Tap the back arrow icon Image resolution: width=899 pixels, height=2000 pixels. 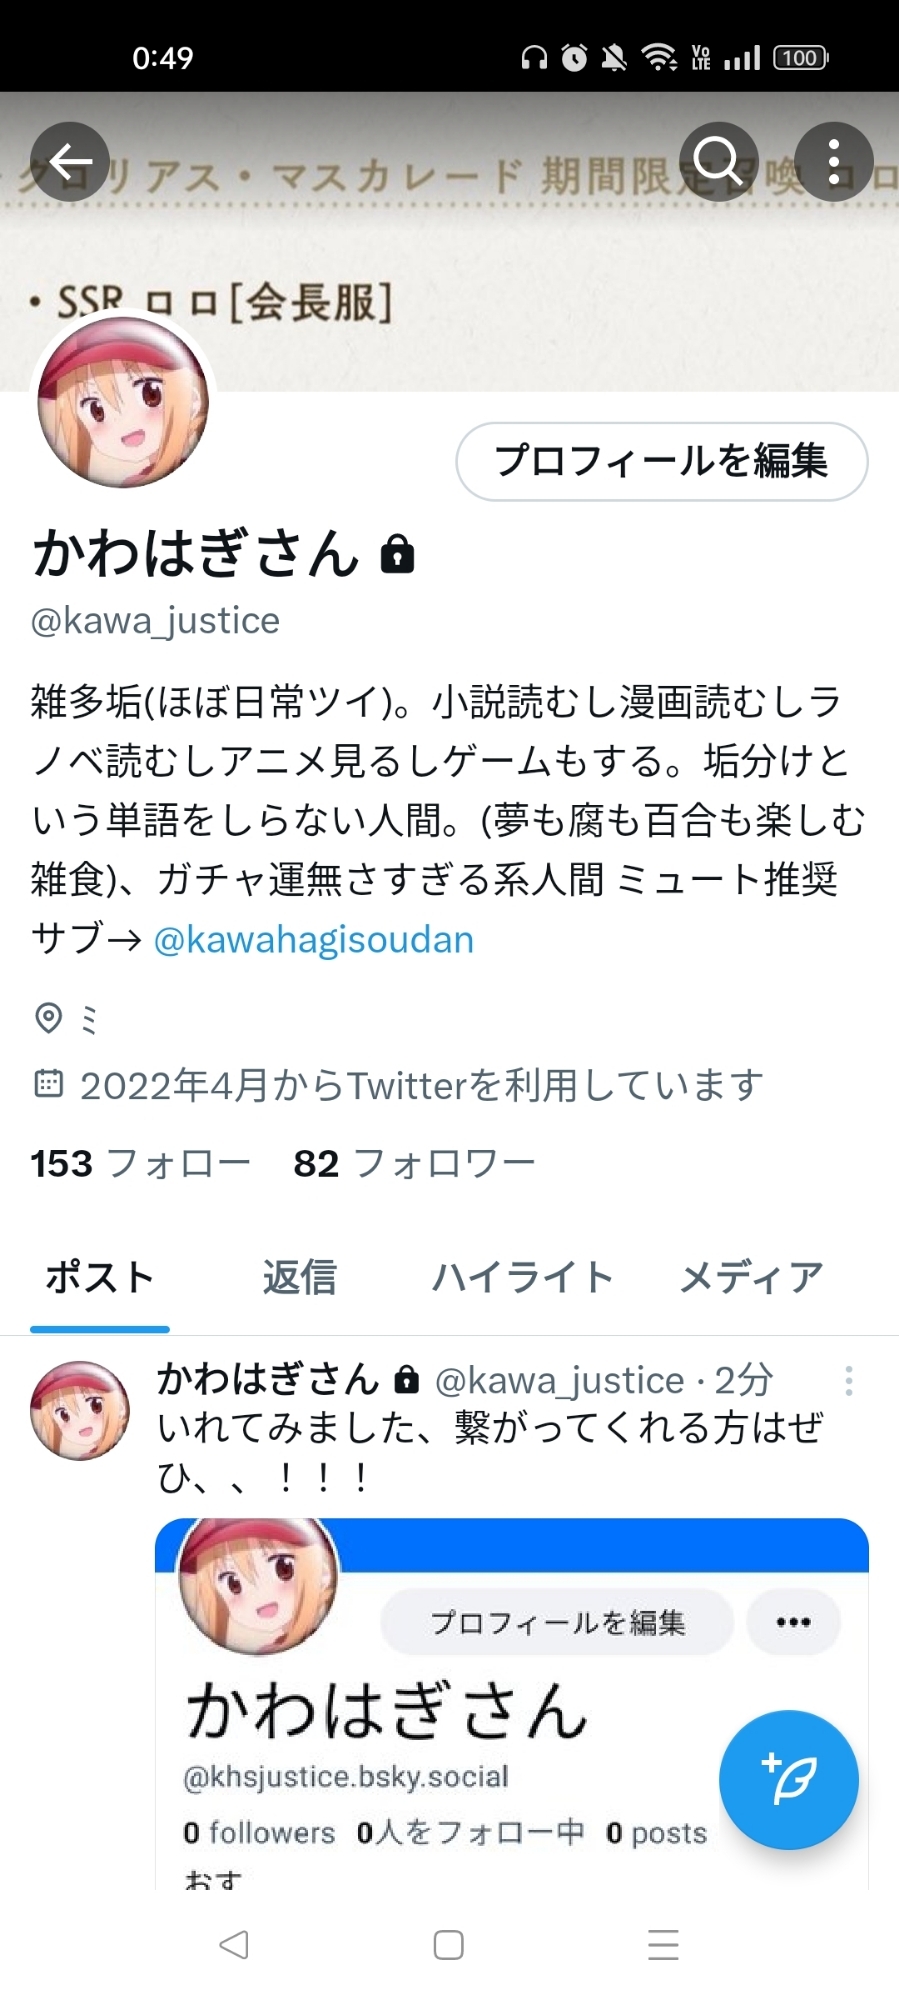click(x=70, y=162)
